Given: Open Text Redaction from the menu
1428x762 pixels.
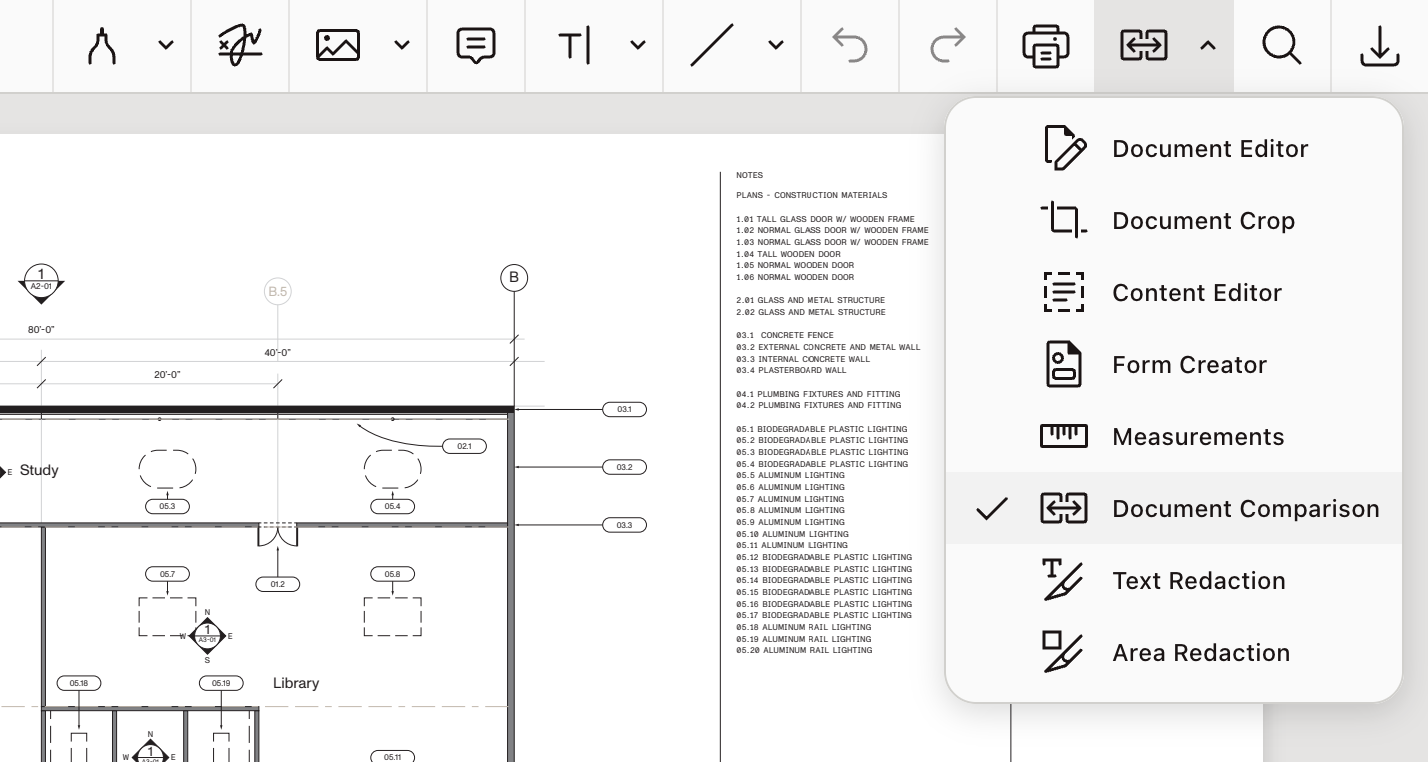Looking at the screenshot, I should (x=1199, y=580).
